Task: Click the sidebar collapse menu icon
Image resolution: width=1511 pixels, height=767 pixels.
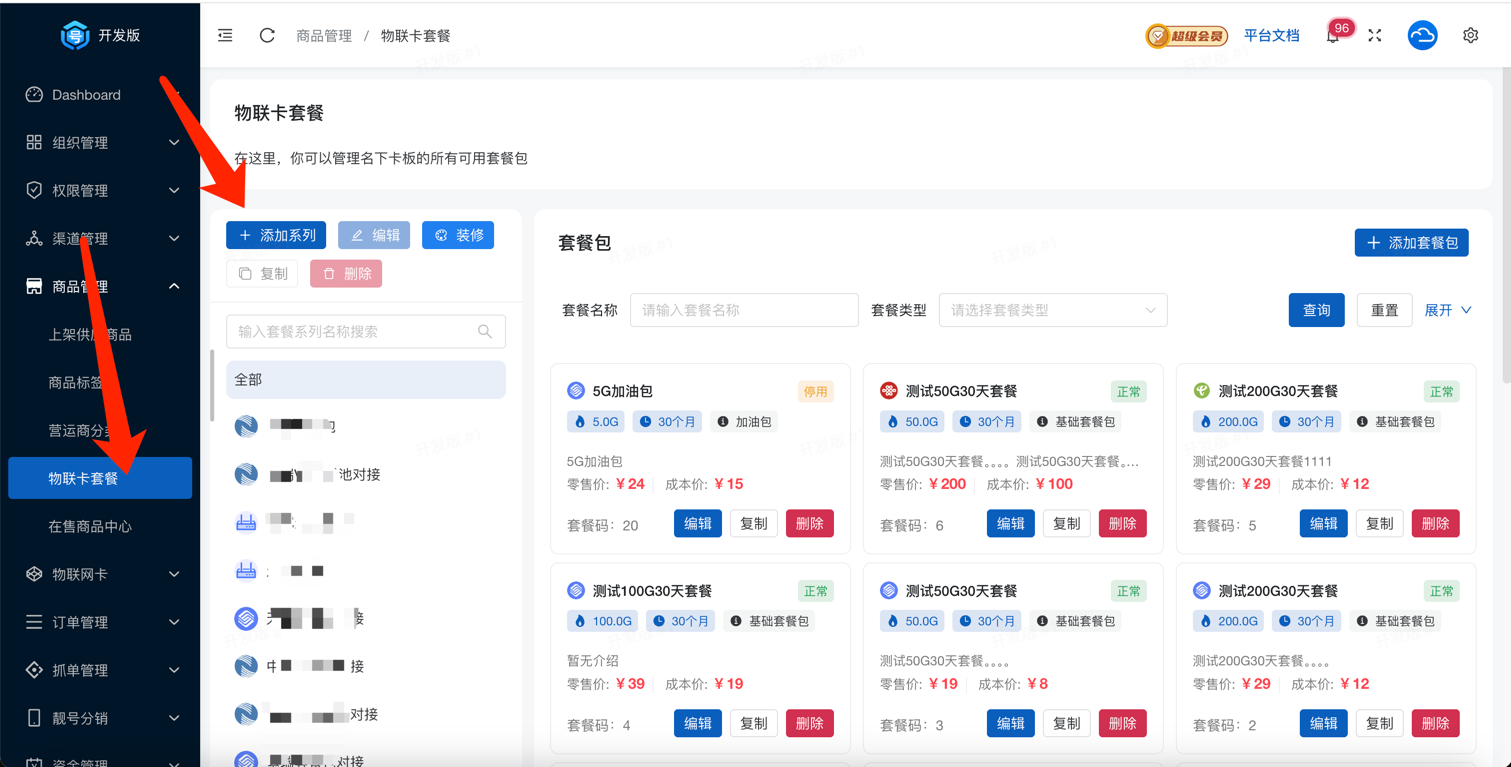Action: [225, 35]
